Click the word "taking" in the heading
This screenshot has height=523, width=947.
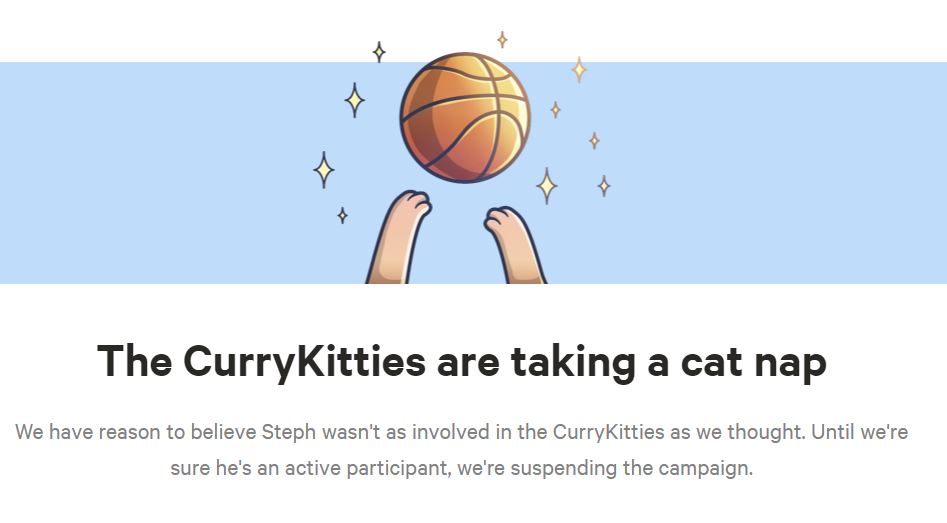click(x=574, y=361)
